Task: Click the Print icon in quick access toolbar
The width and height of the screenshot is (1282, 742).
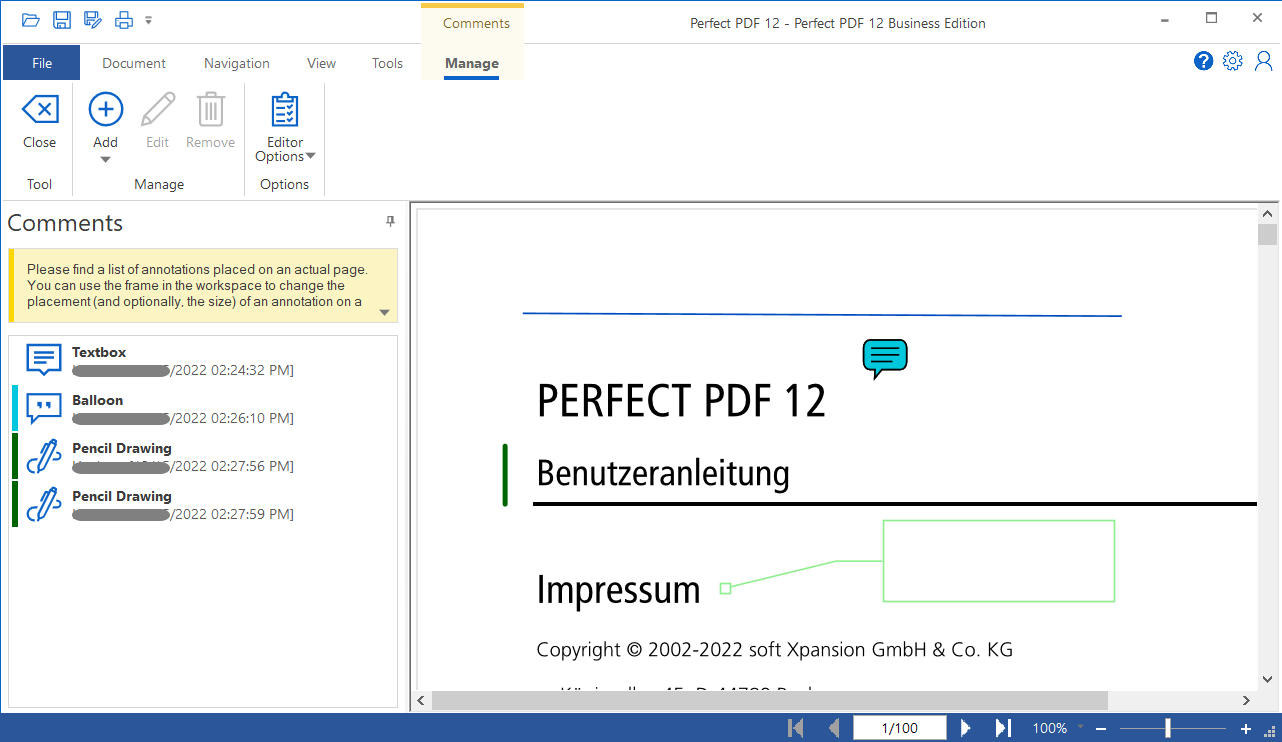Action: pos(123,19)
